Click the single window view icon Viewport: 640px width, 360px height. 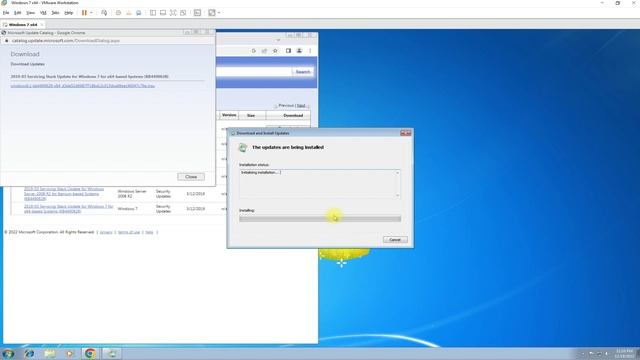[x=163, y=13]
